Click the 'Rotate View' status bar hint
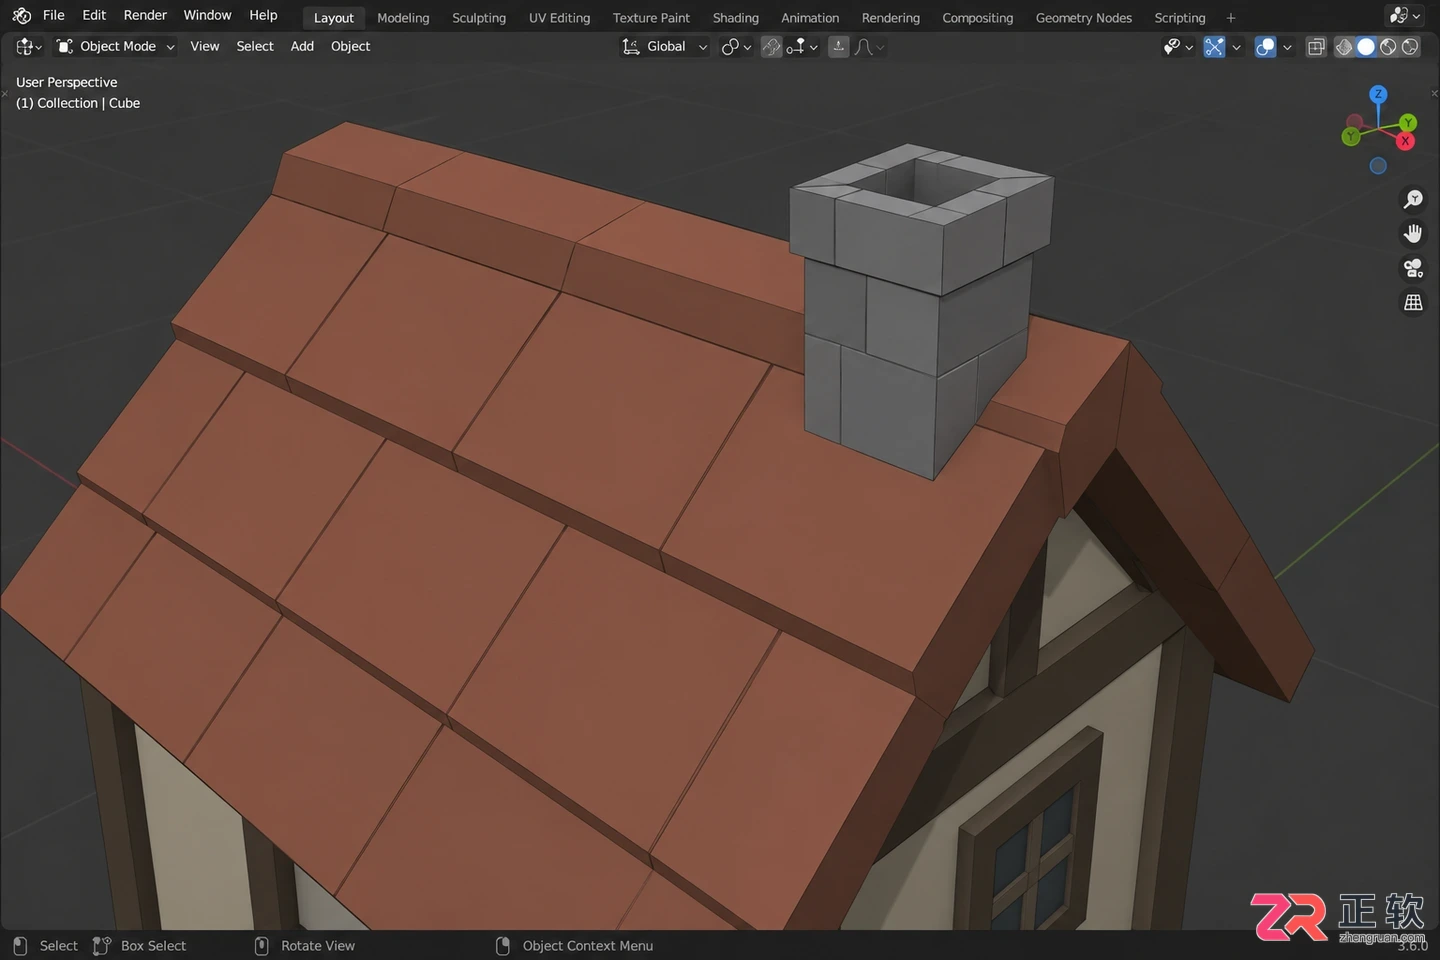 click(x=317, y=945)
